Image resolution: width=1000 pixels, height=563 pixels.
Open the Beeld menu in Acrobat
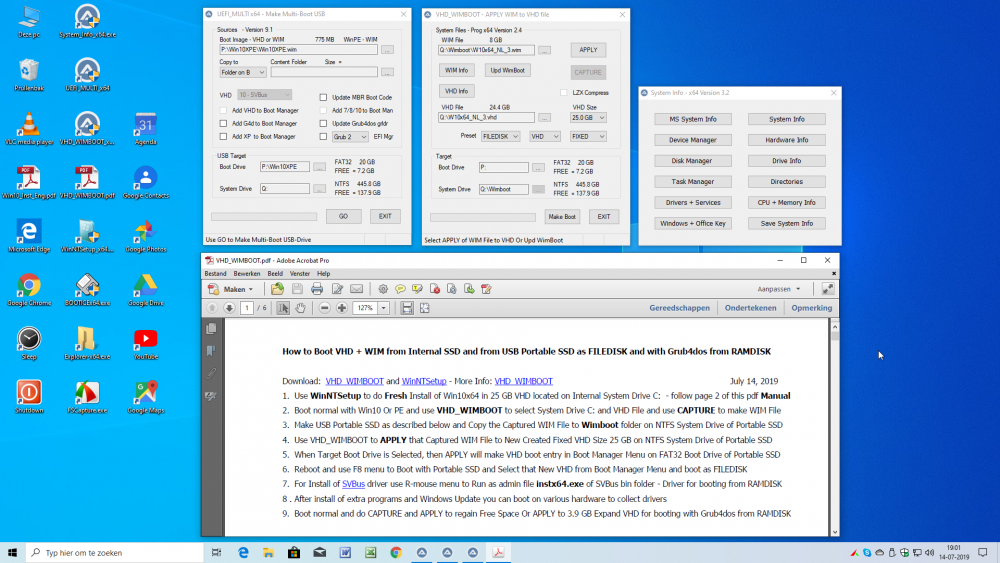click(275, 274)
